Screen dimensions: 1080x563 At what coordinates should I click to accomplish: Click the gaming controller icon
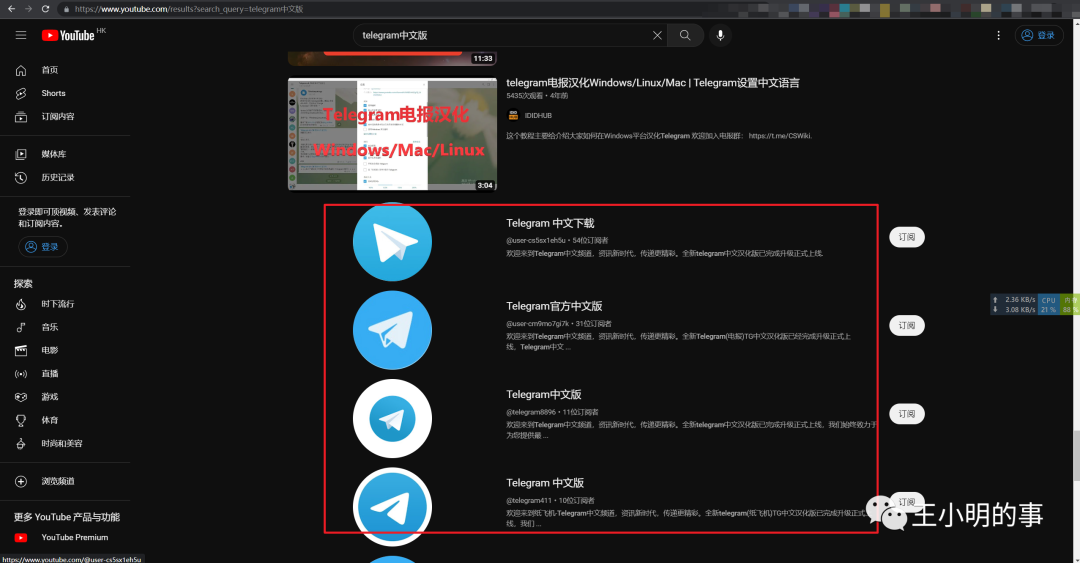point(21,397)
